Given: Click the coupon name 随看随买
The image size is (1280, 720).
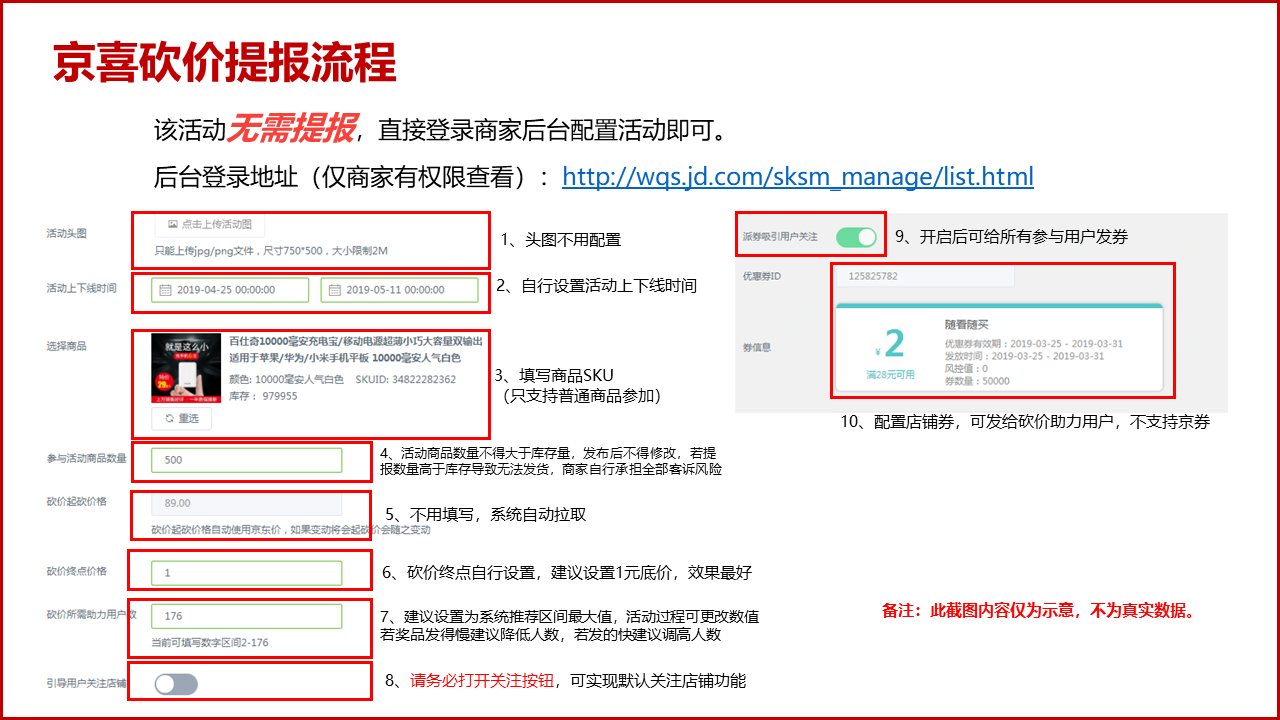Looking at the screenshot, I should (967, 325).
